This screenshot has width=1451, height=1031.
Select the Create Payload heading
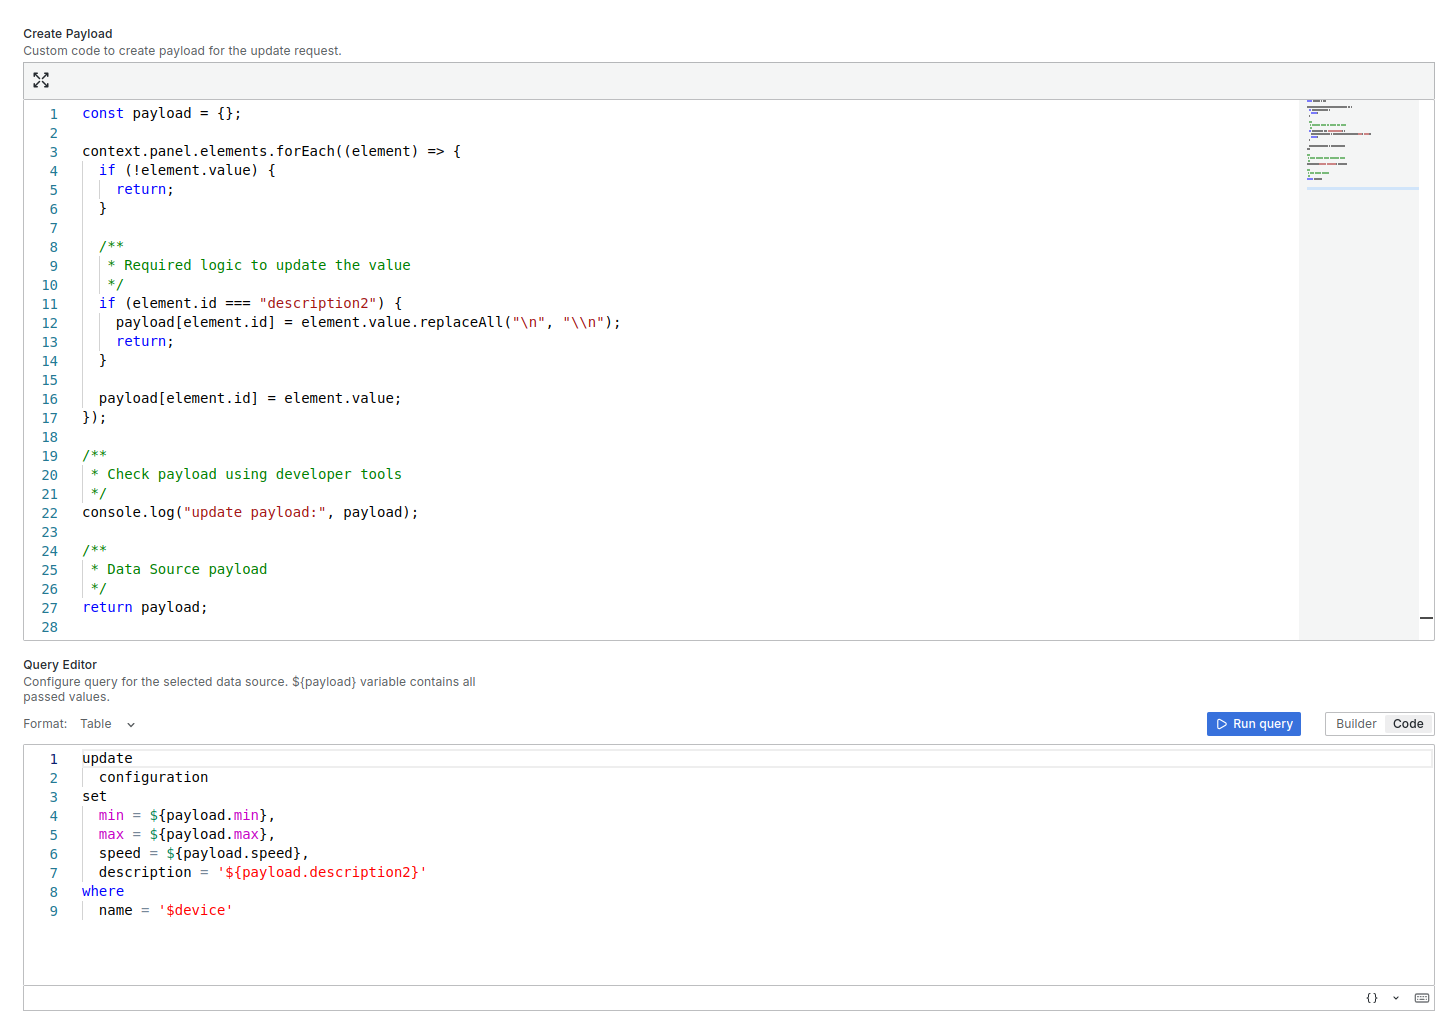[x=67, y=33]
